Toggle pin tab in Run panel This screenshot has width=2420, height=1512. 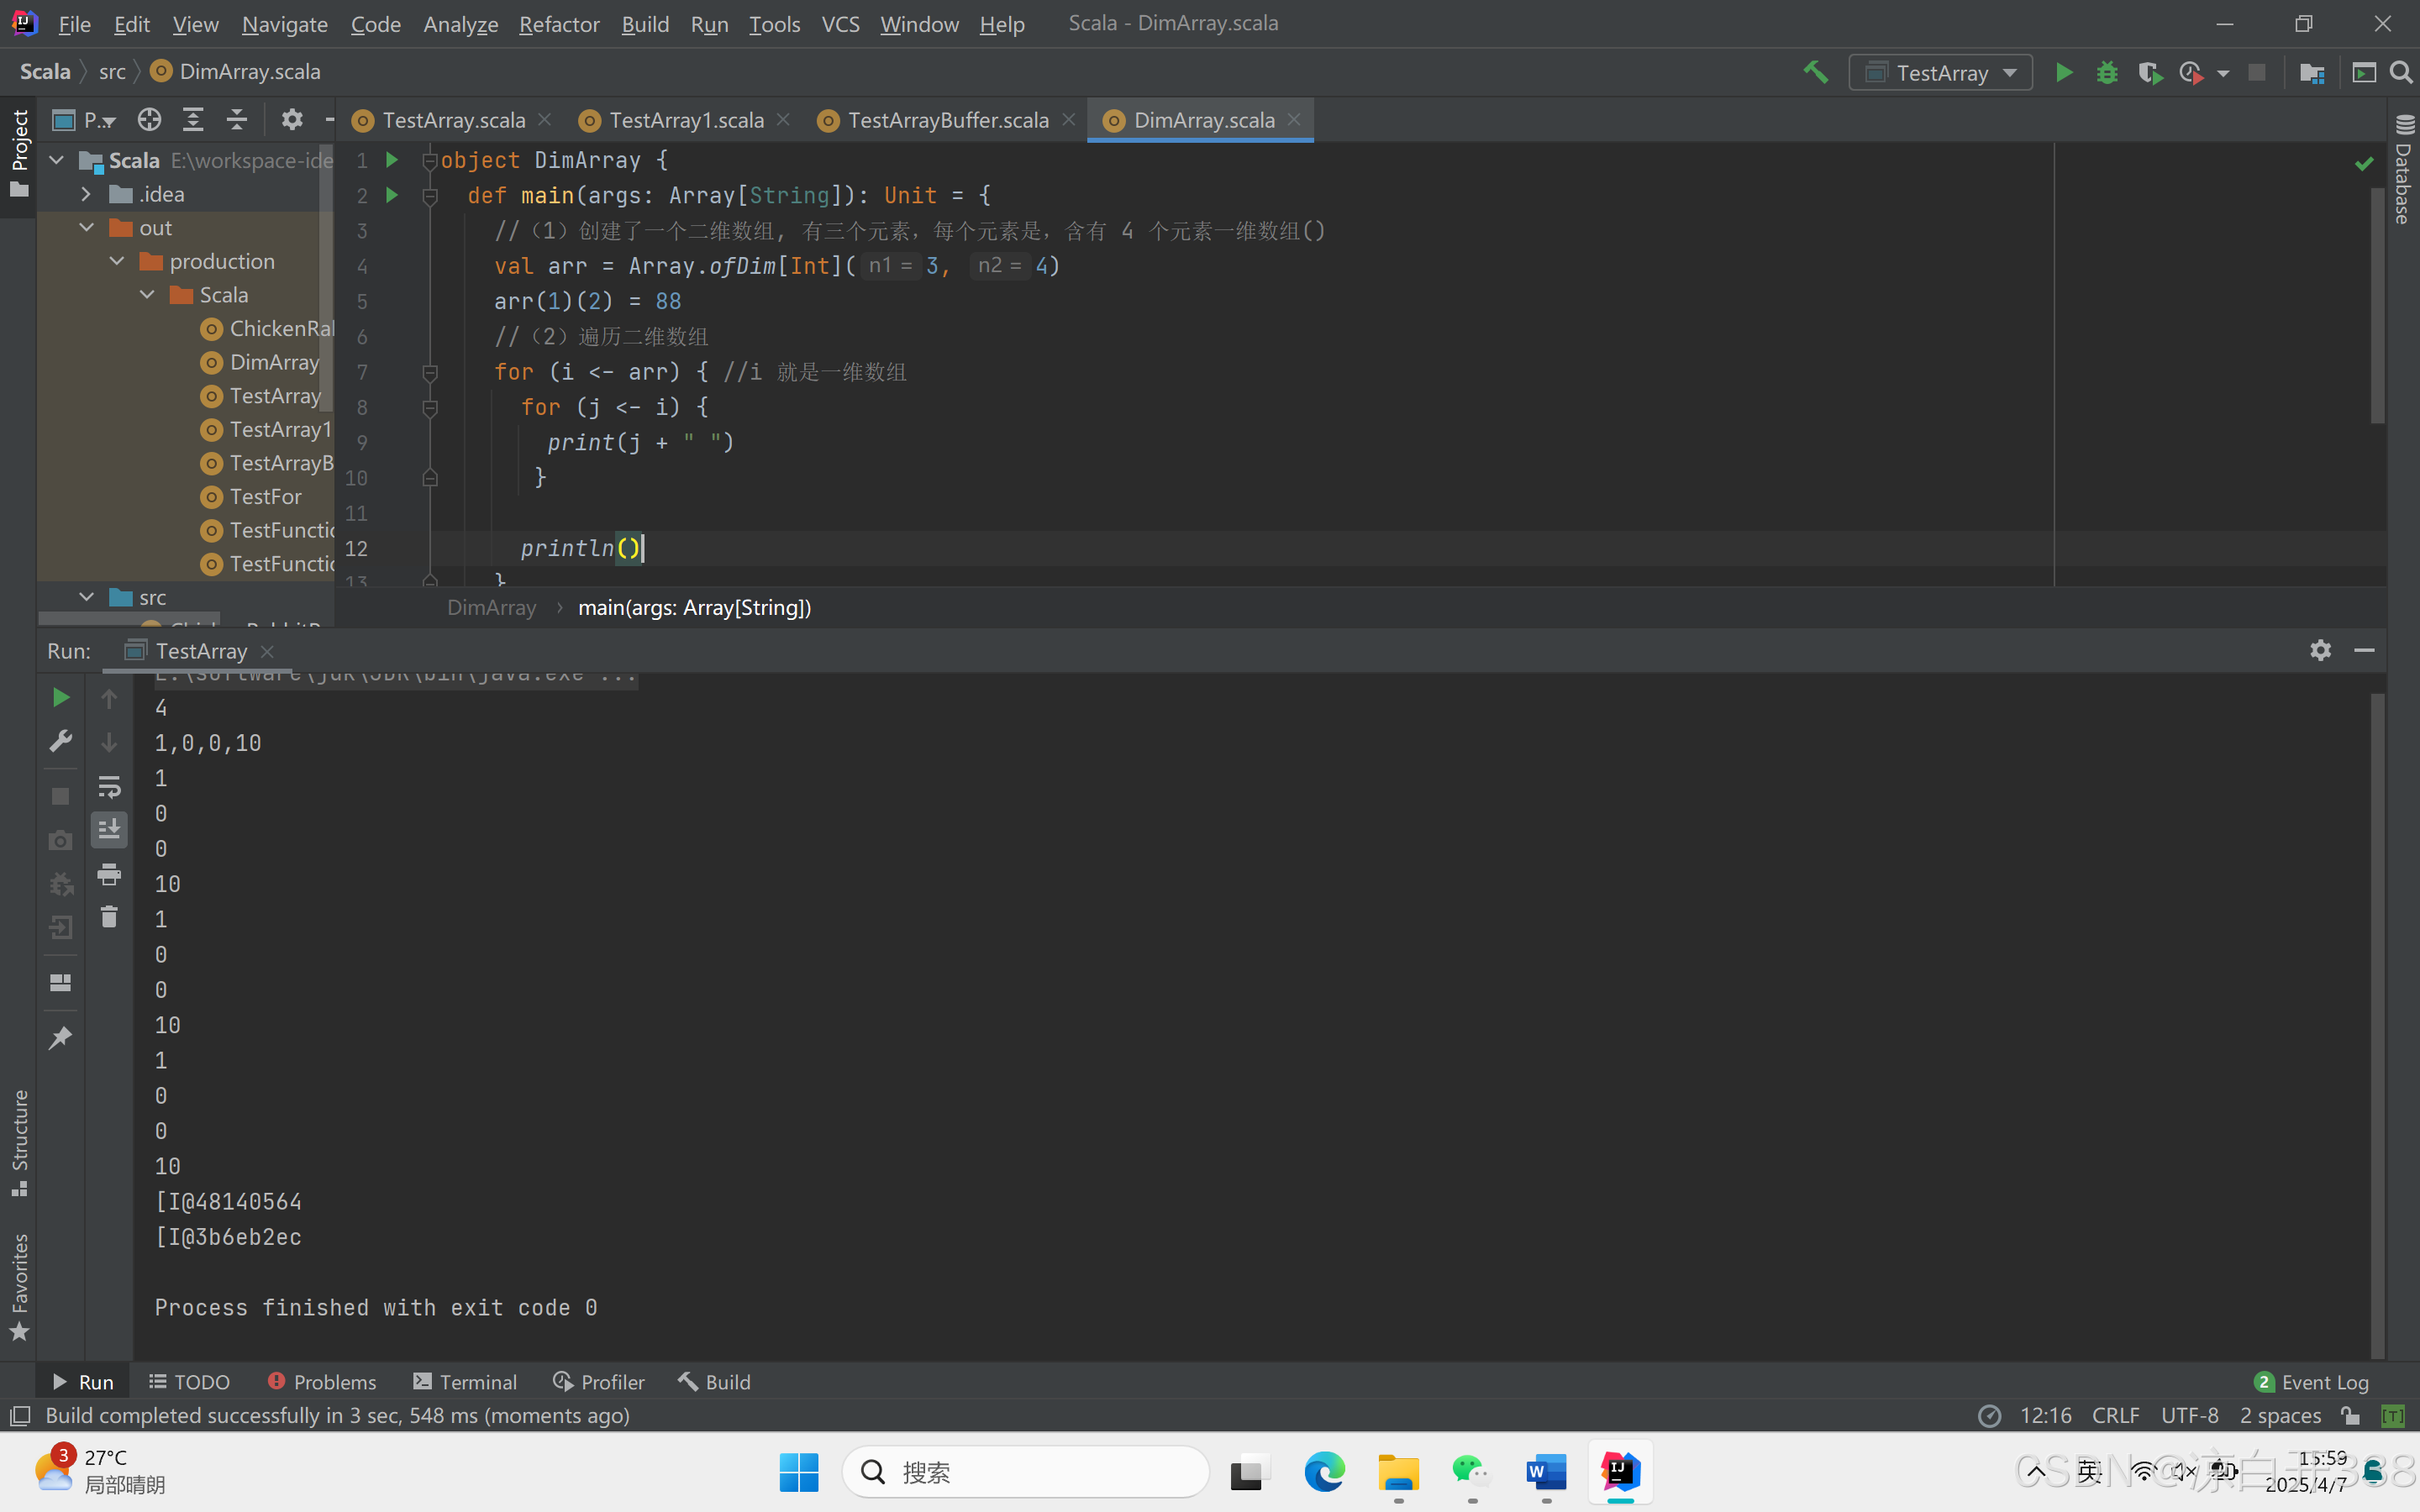click(x=60, y=1037)
